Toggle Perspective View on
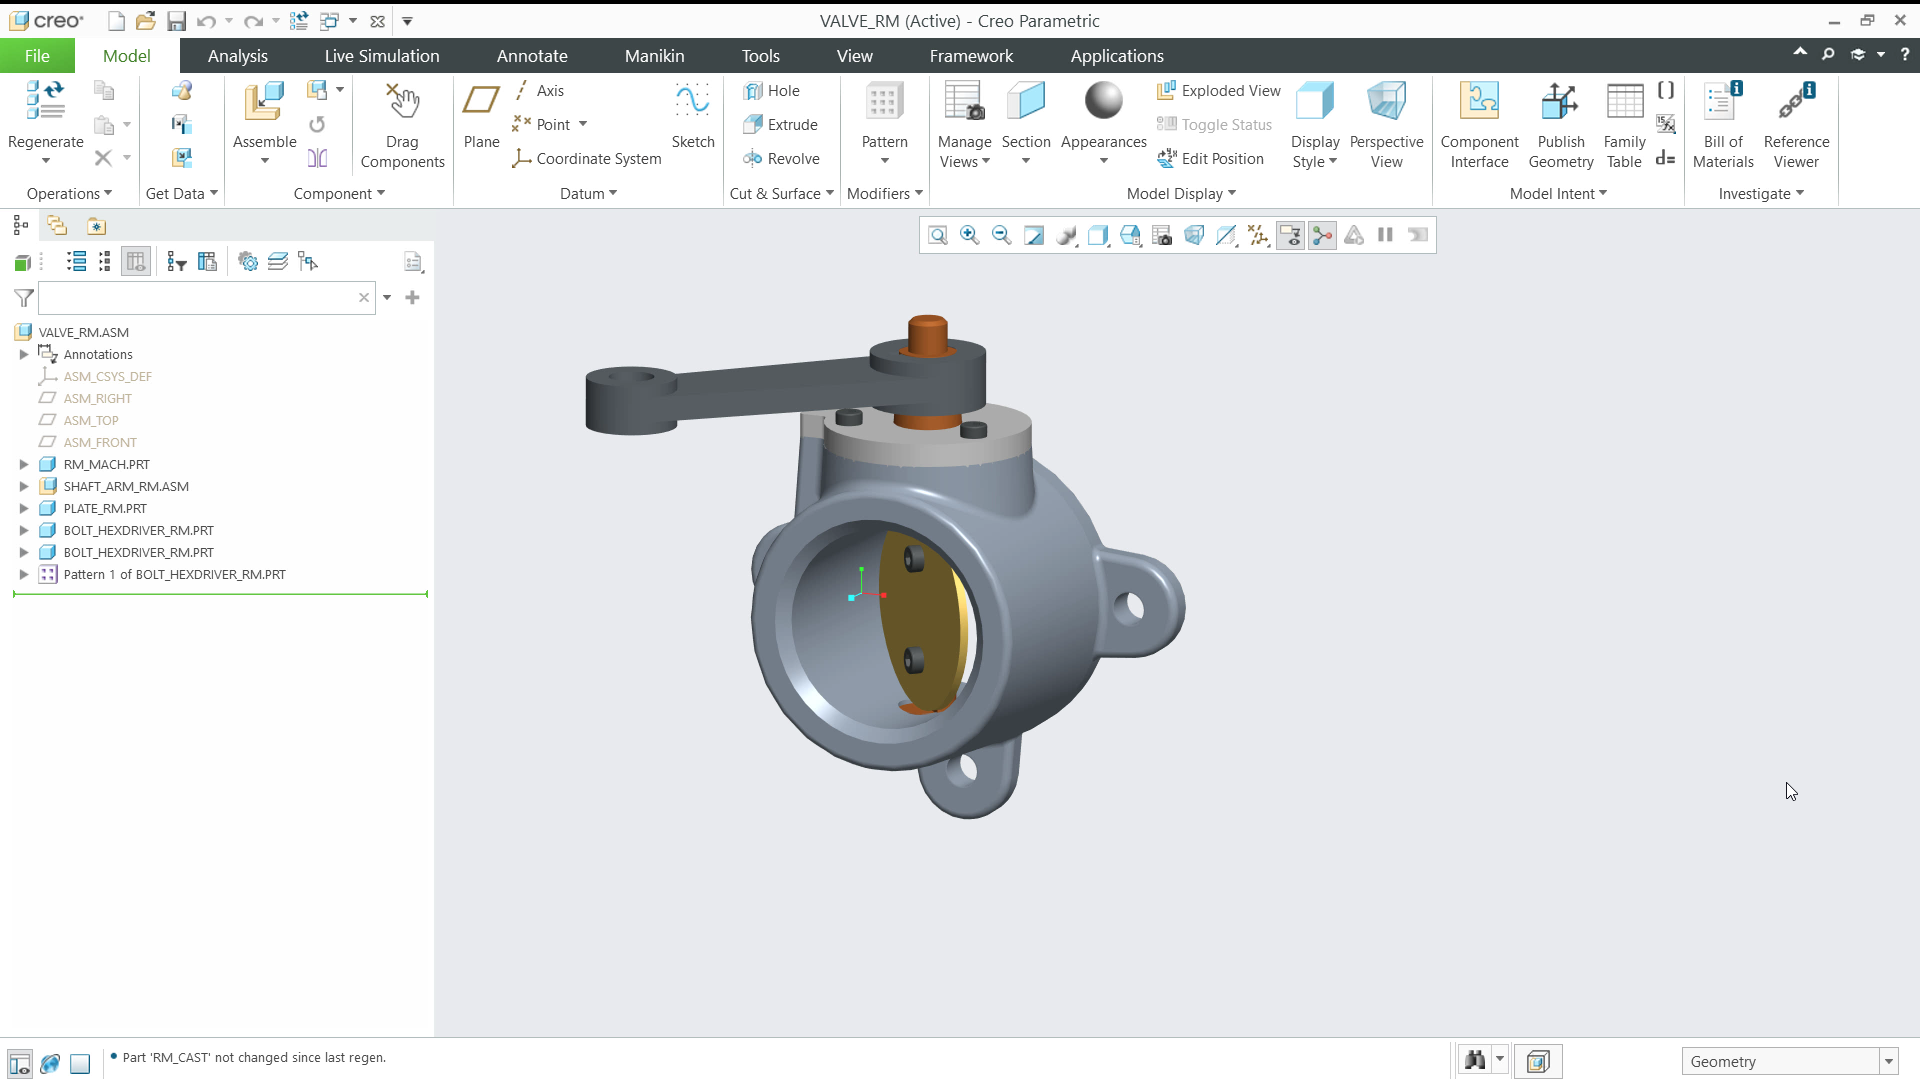Screen dimensions: 1920x1080 (1386, 125)
